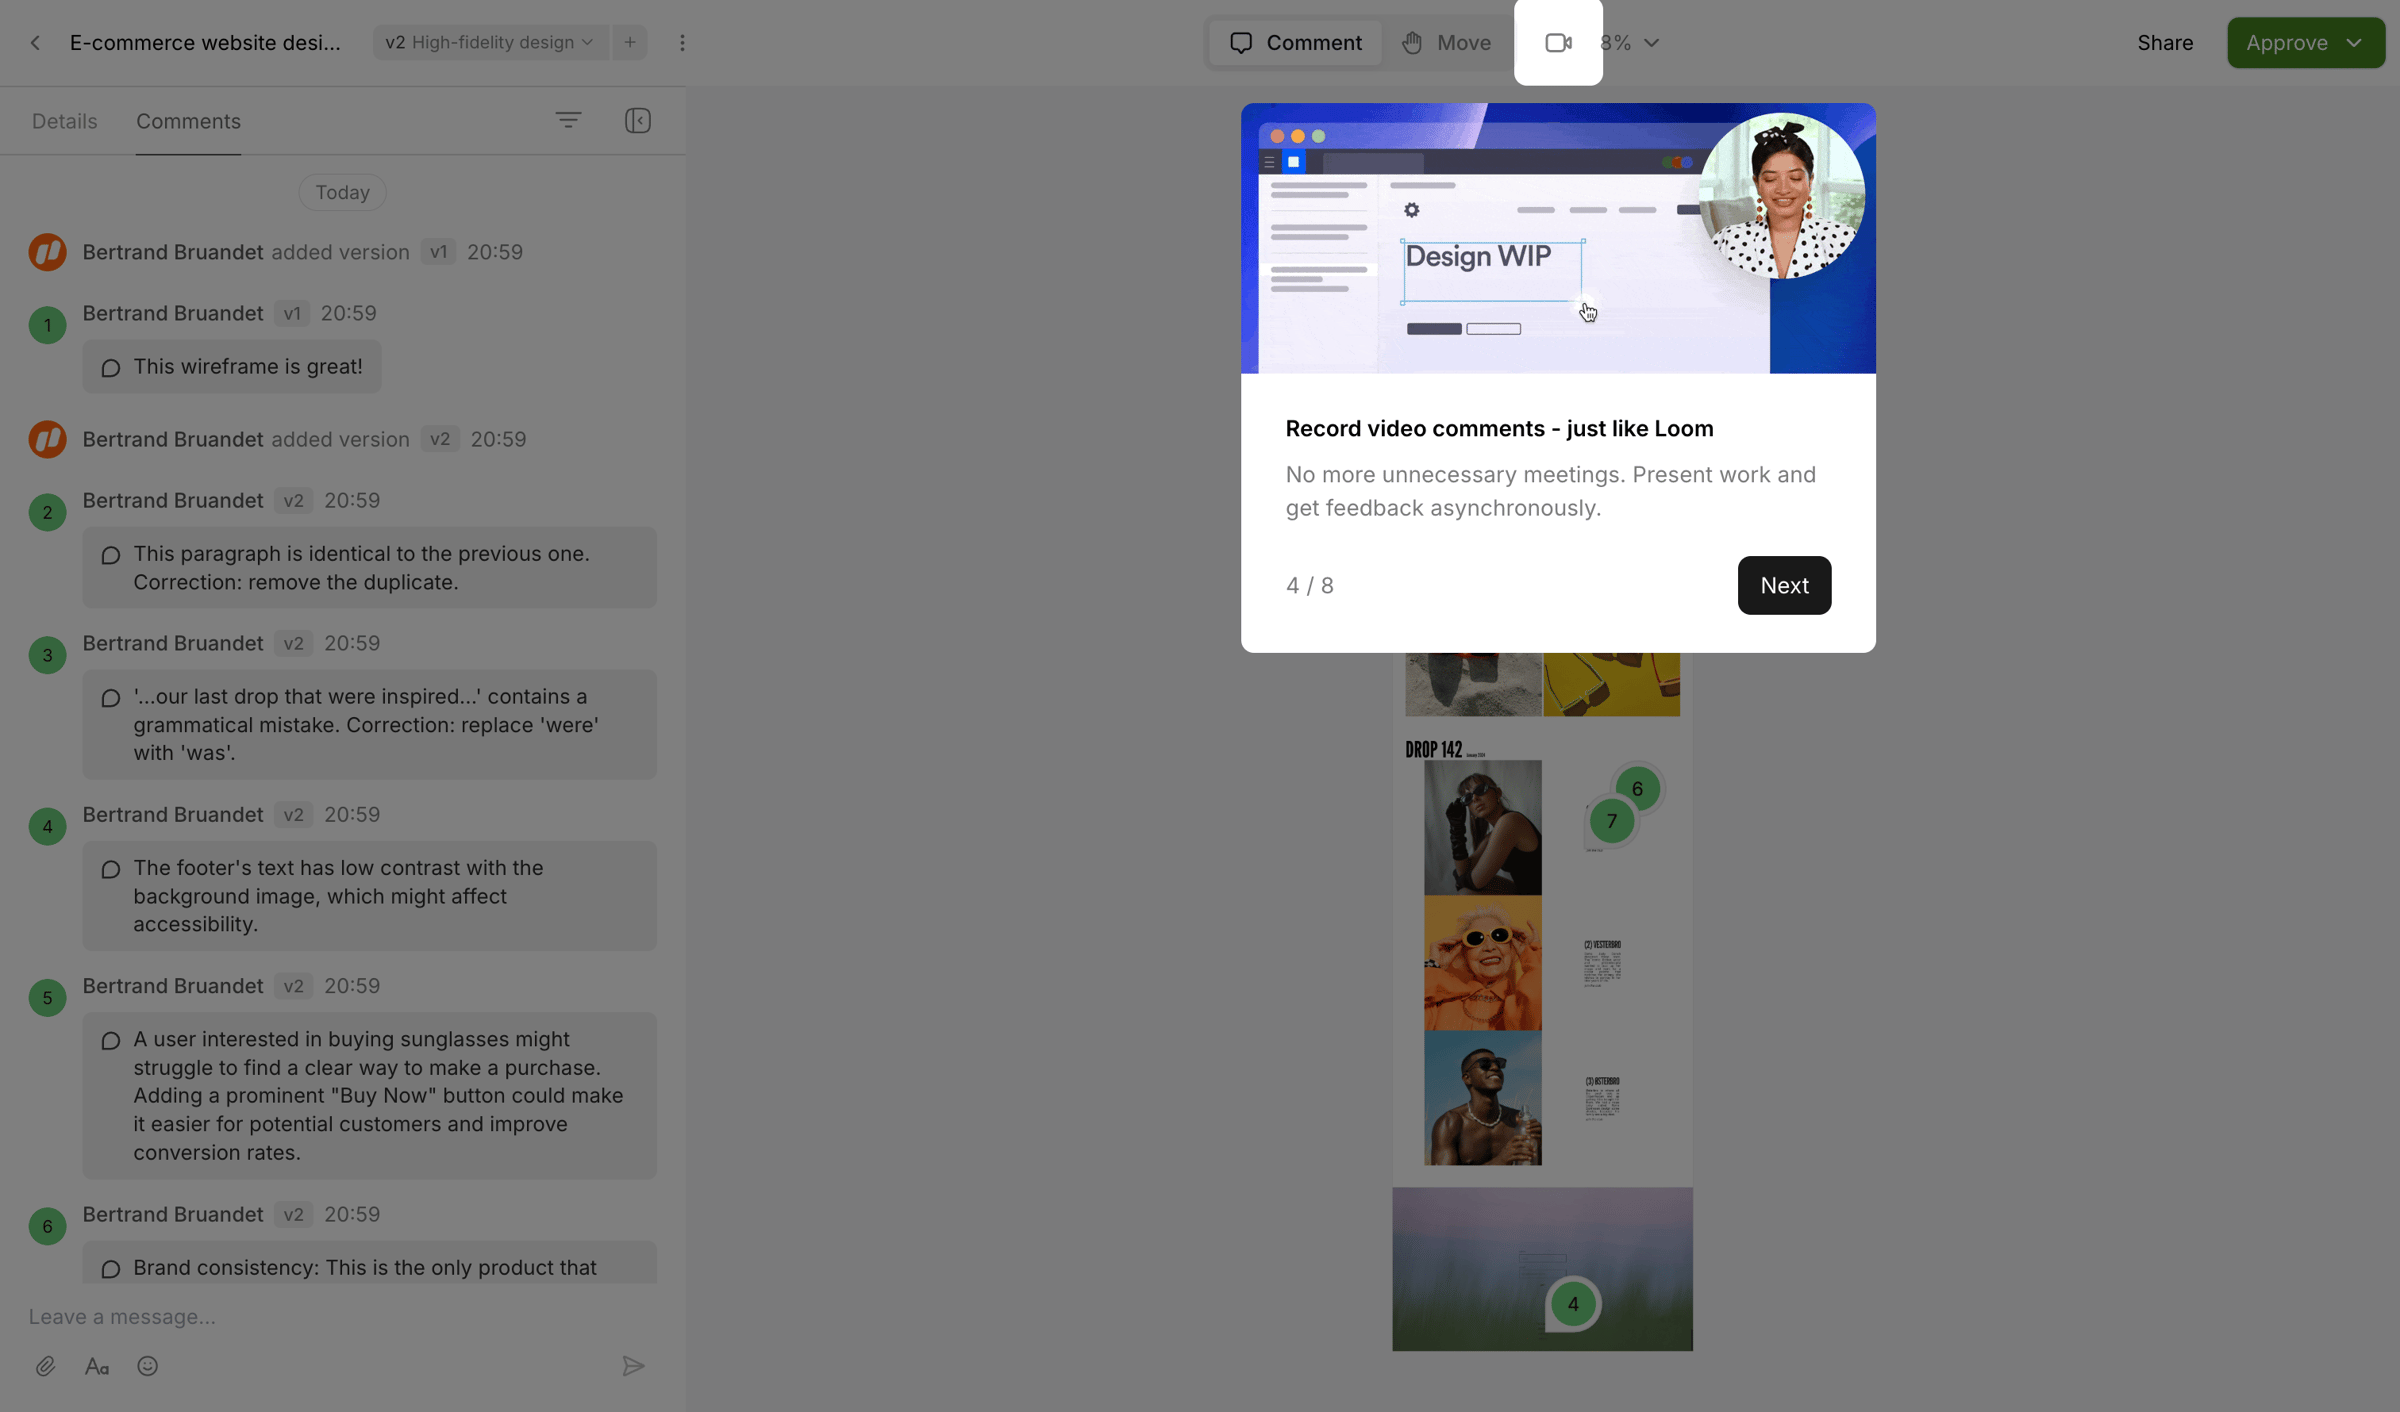Open the emoji picker
This screenshot has width=2400, height=1412.
pyautogui.click(x=148, y=1366)
